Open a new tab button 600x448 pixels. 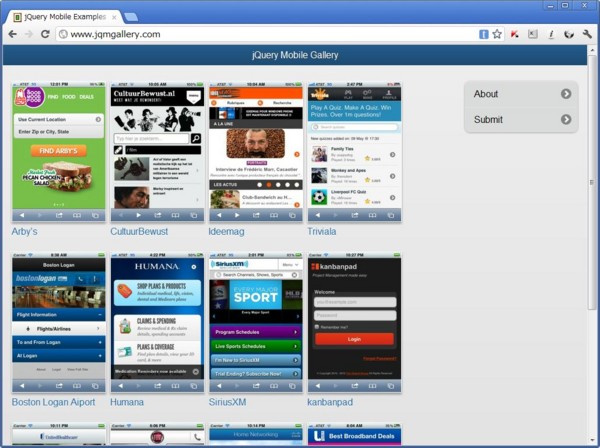[131, 17]
